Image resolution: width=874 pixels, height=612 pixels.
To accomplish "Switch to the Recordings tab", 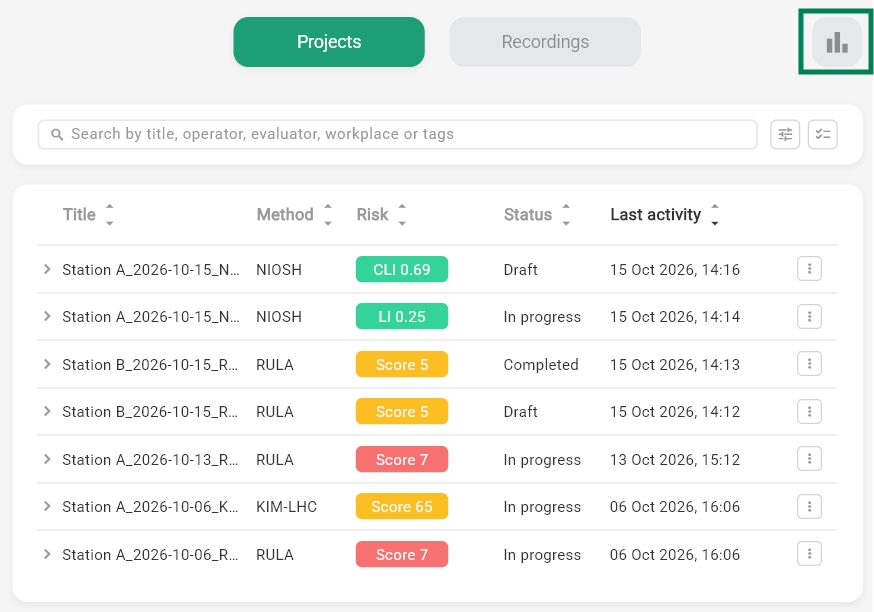I will (545, 42).
